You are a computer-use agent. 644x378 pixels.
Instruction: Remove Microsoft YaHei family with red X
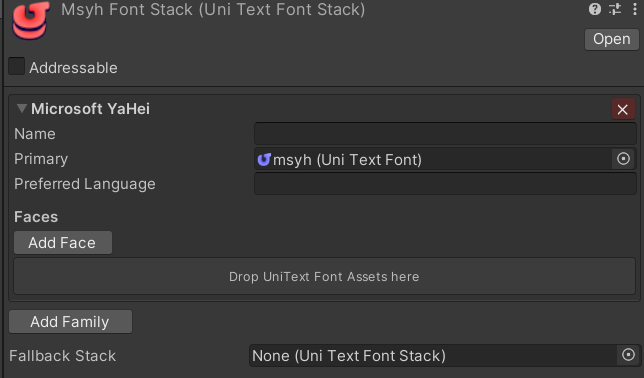coord(623,109)
